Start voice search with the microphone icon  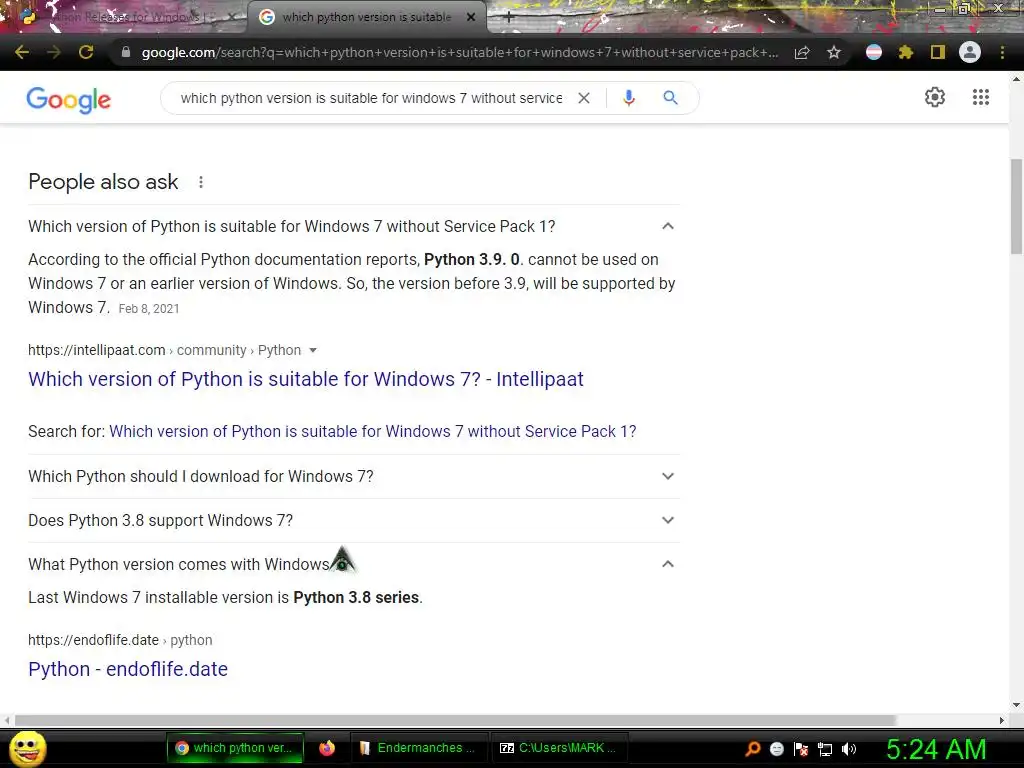pyautogui.click(x=629, y=98)
